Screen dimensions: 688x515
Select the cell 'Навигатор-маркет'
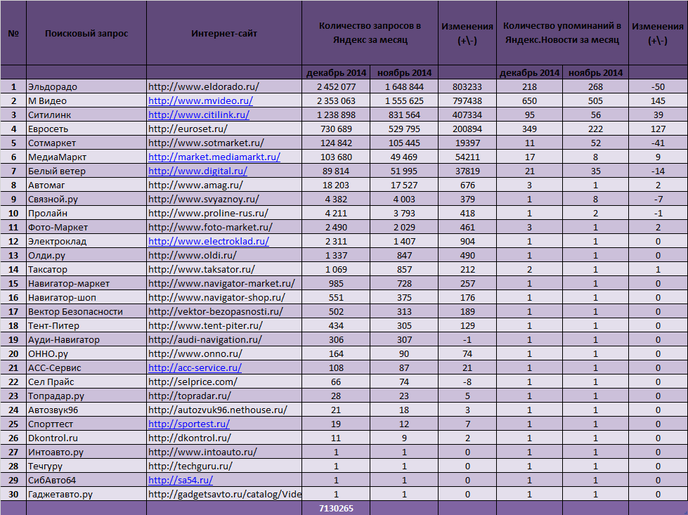86,283
